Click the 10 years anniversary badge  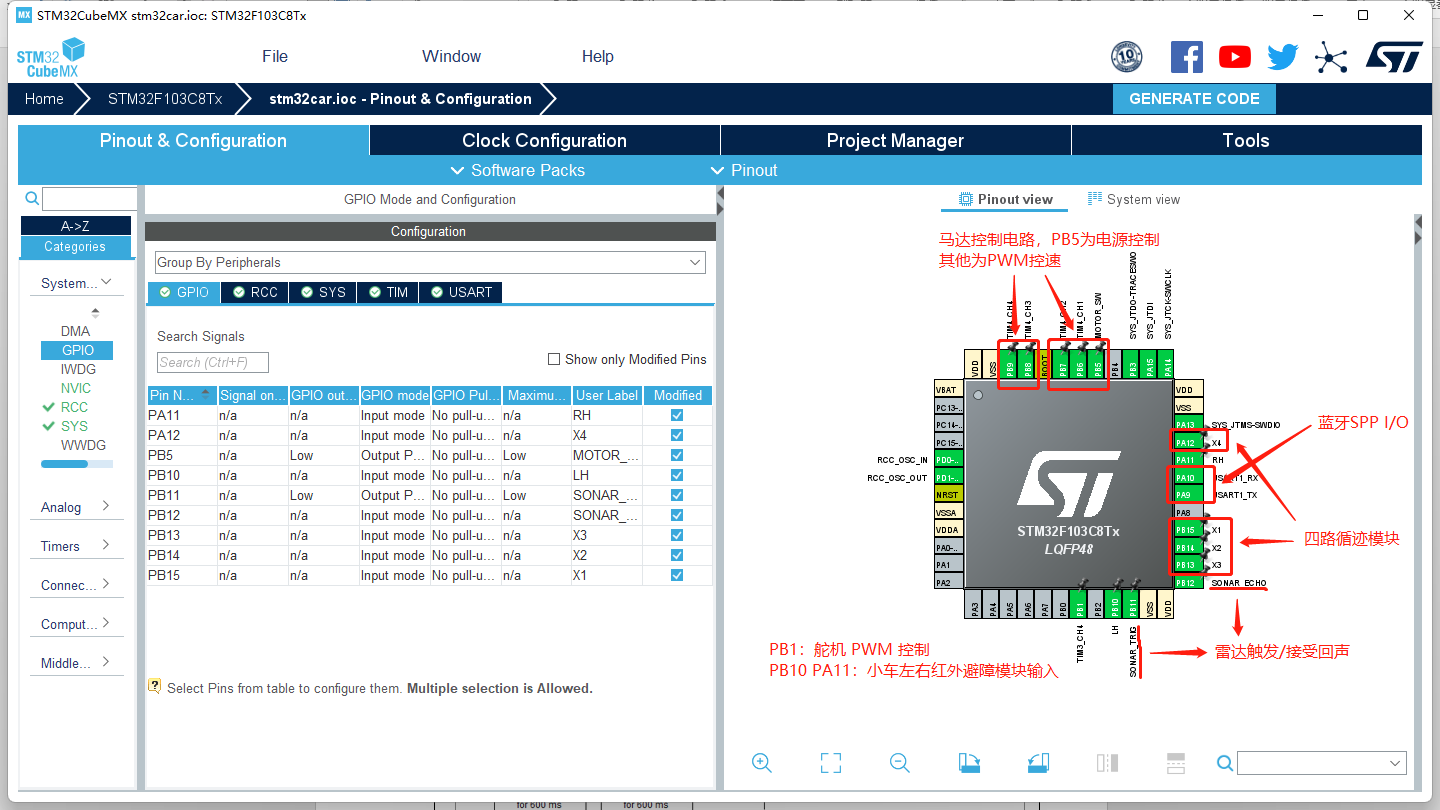(1127, 57)
